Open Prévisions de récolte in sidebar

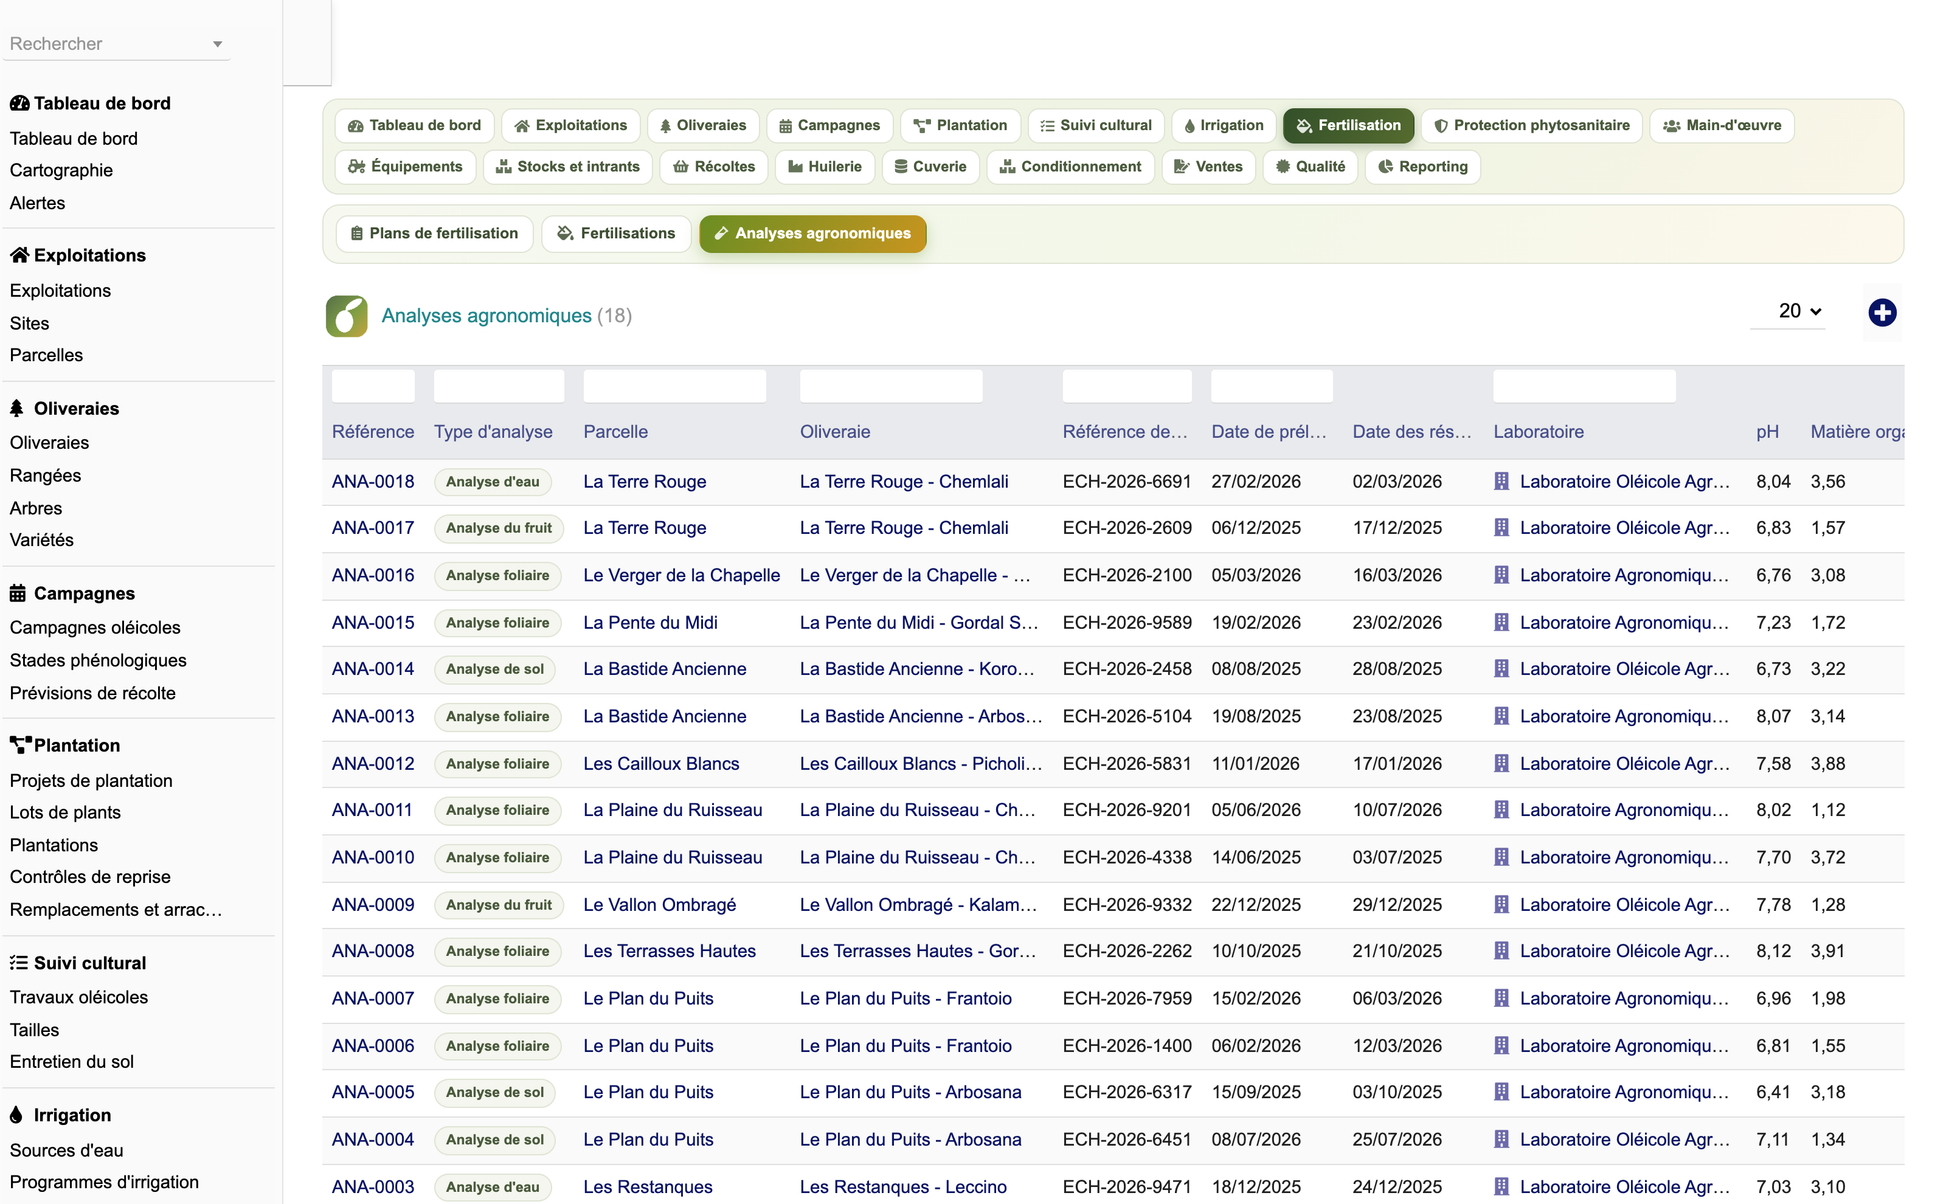93,694
